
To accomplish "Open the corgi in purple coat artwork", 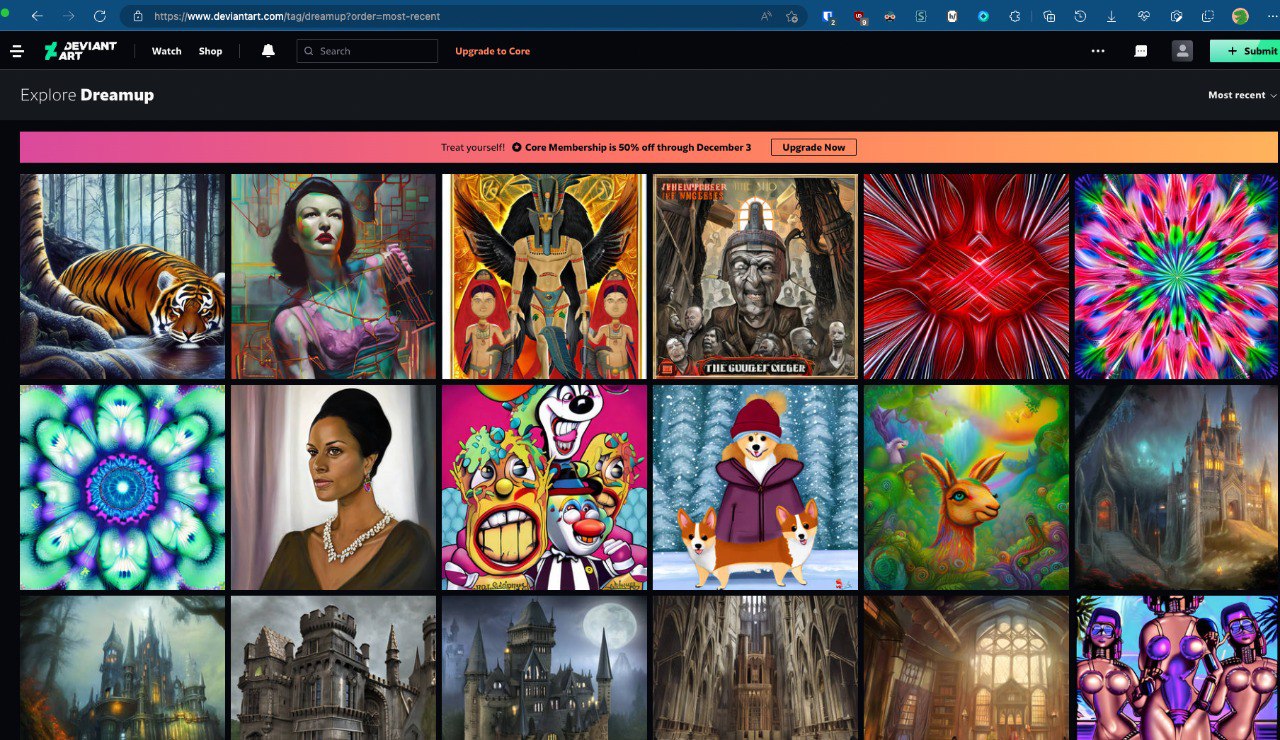I will [755, 487].
